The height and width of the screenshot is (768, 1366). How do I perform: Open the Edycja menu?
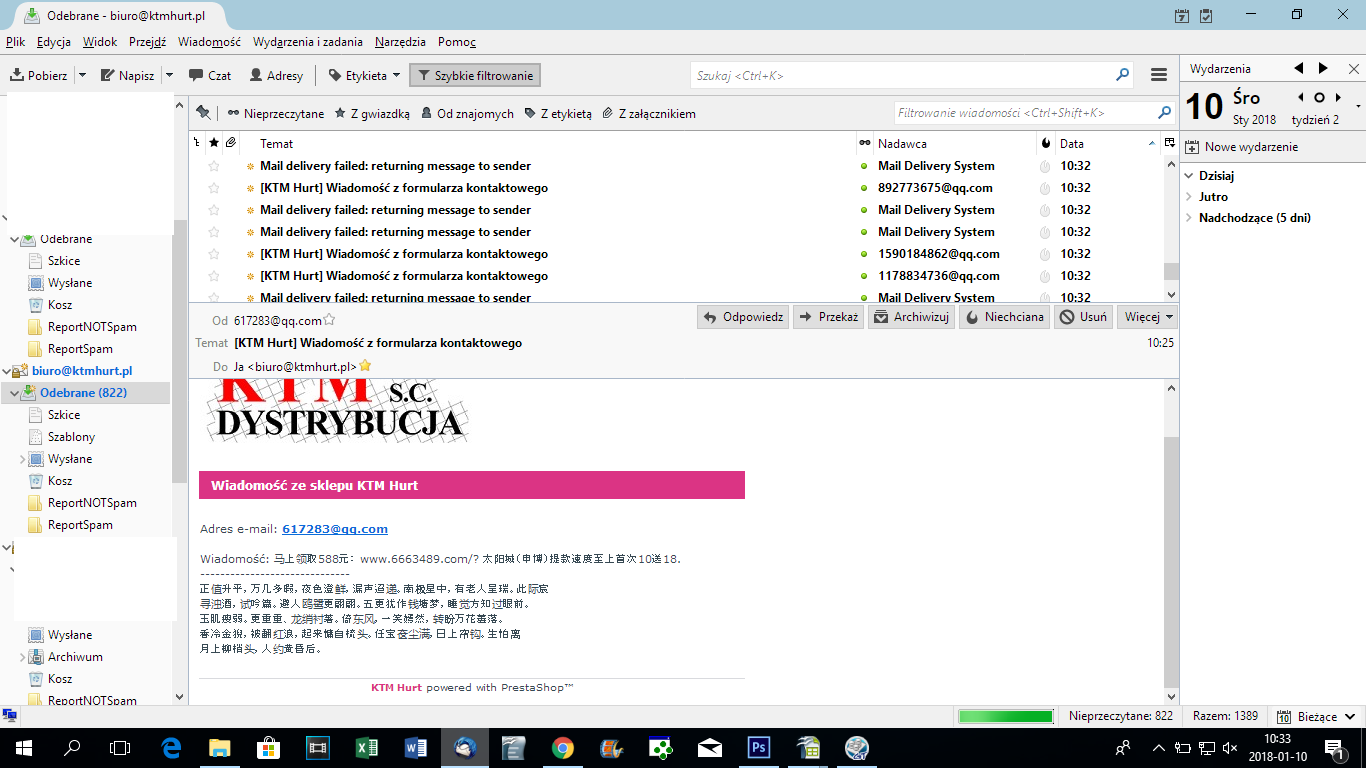pos(54,42)
